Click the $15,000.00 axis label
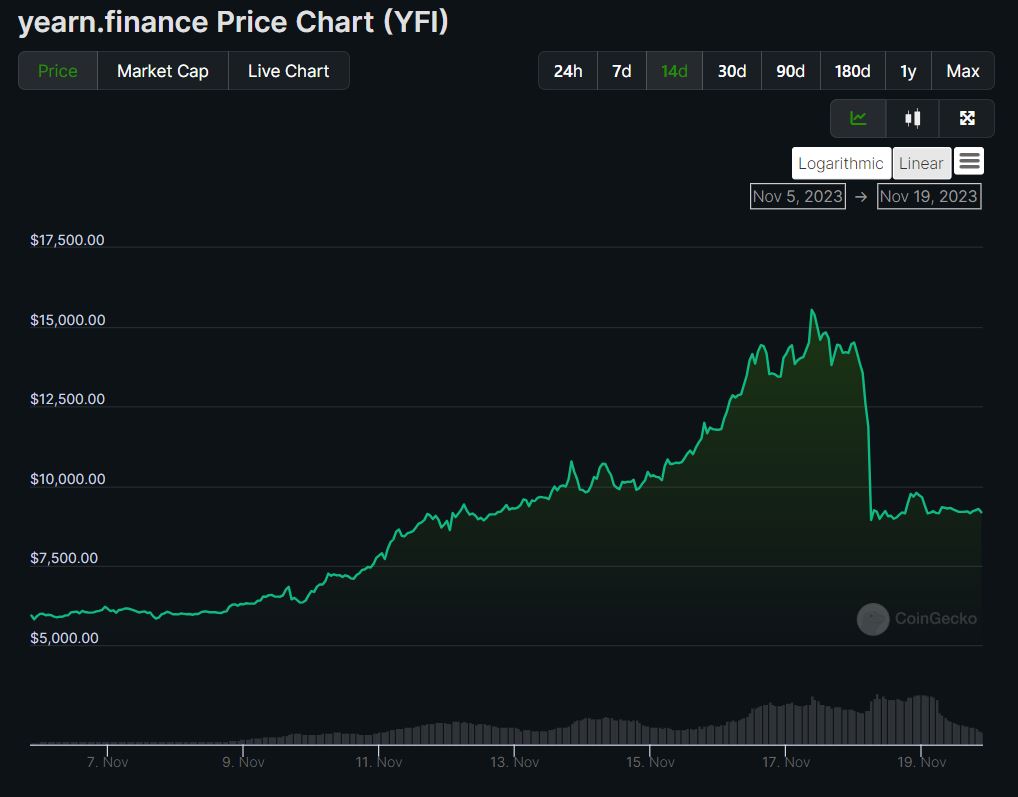The image size is (1018, 797). click(x=68, y=320)
